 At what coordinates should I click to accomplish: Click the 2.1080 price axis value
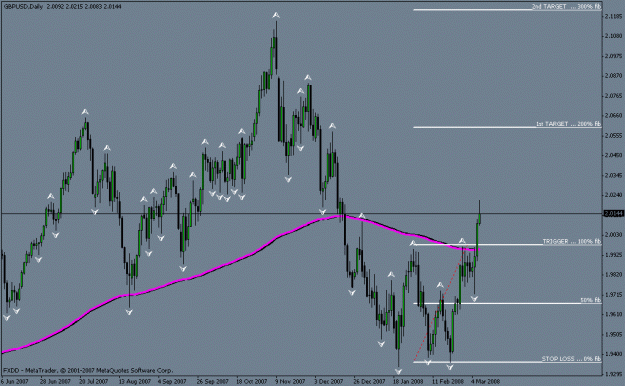coord(614,36)
